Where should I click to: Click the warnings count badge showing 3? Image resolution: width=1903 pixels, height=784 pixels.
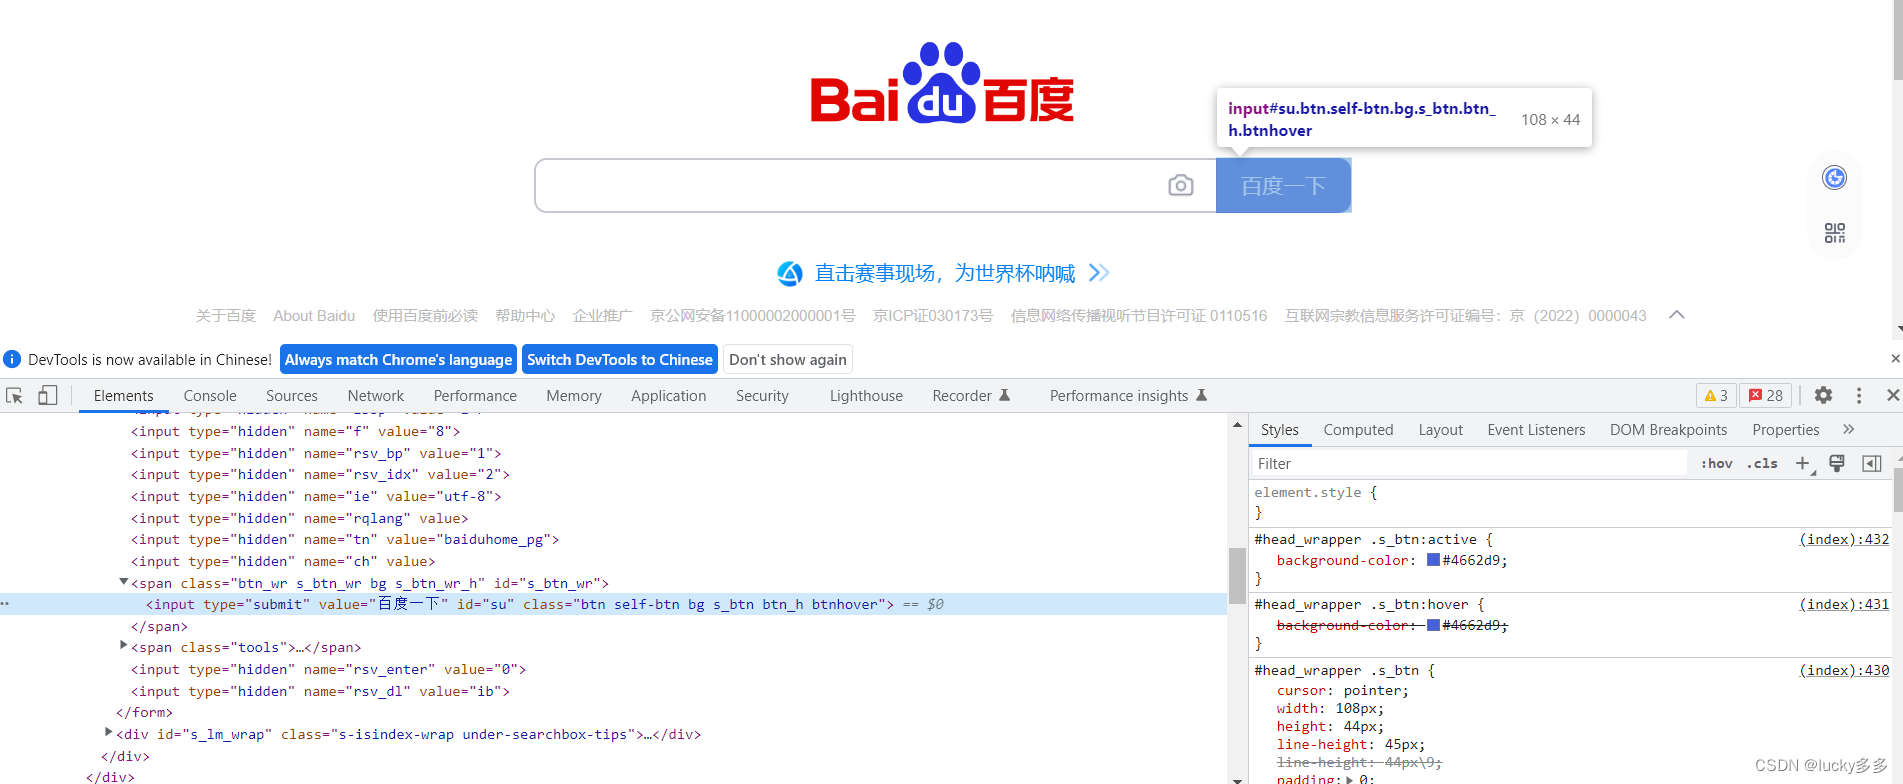pos(1716,396)
